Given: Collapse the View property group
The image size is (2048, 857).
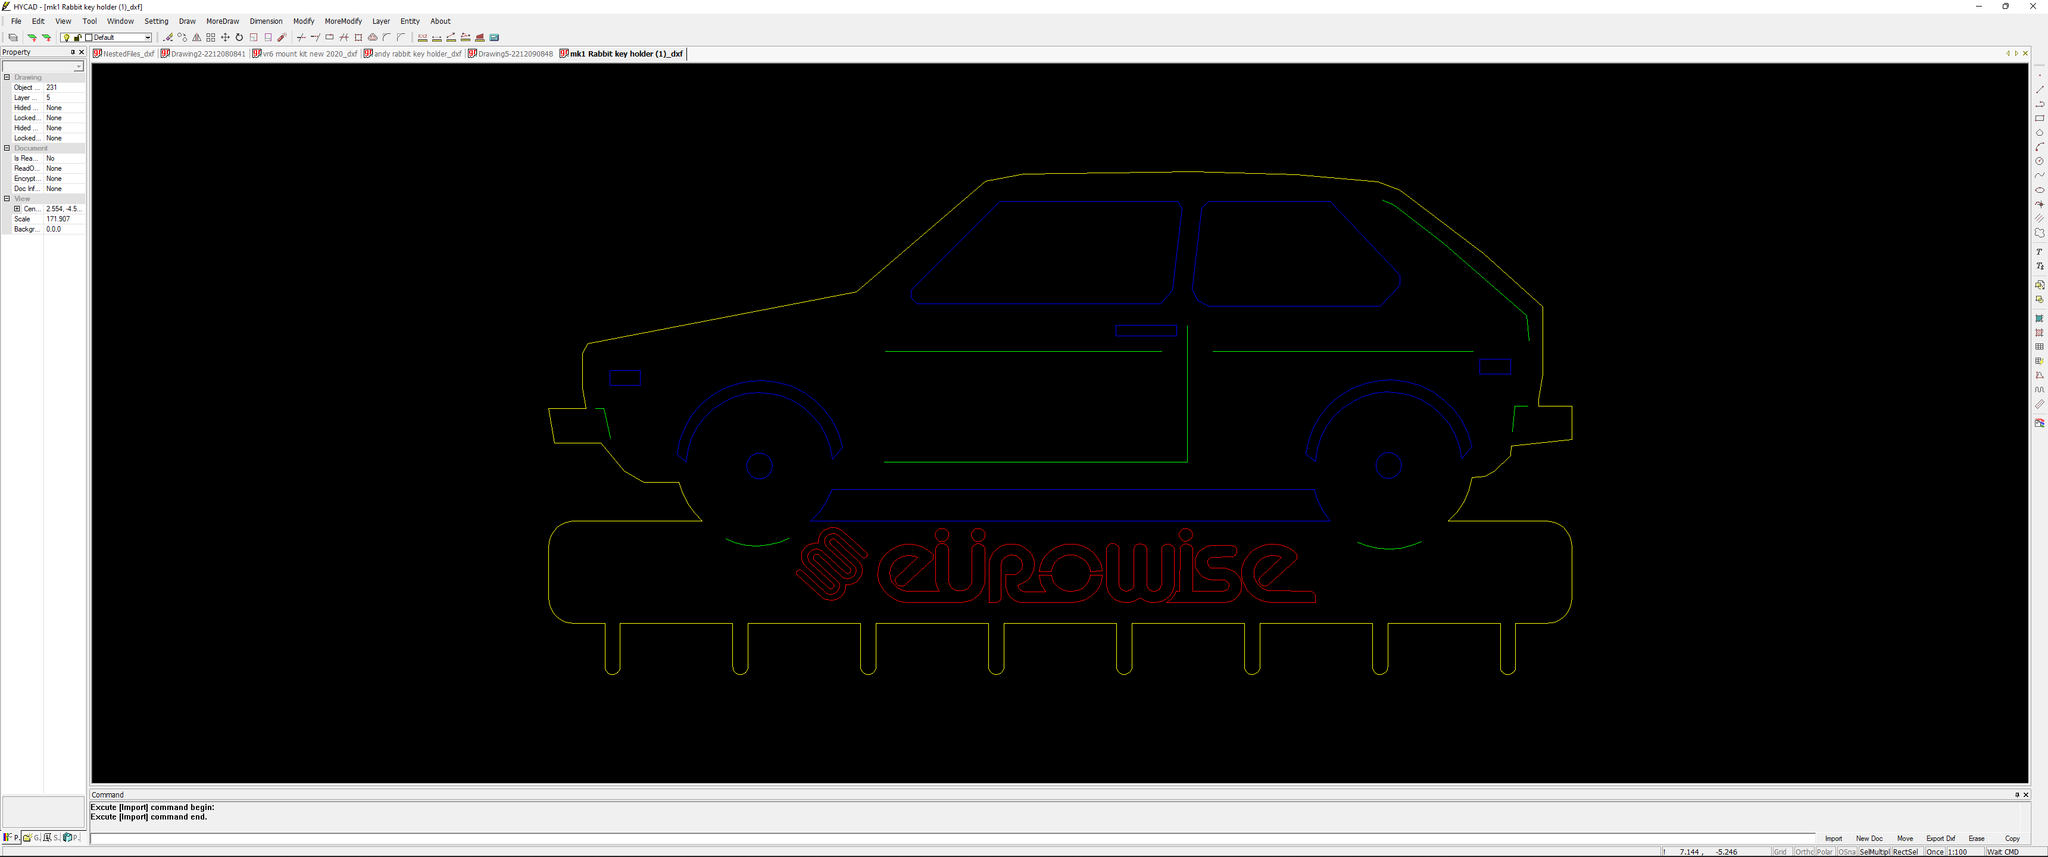Looking at the screenshot, I should click(x=7, y=199).
